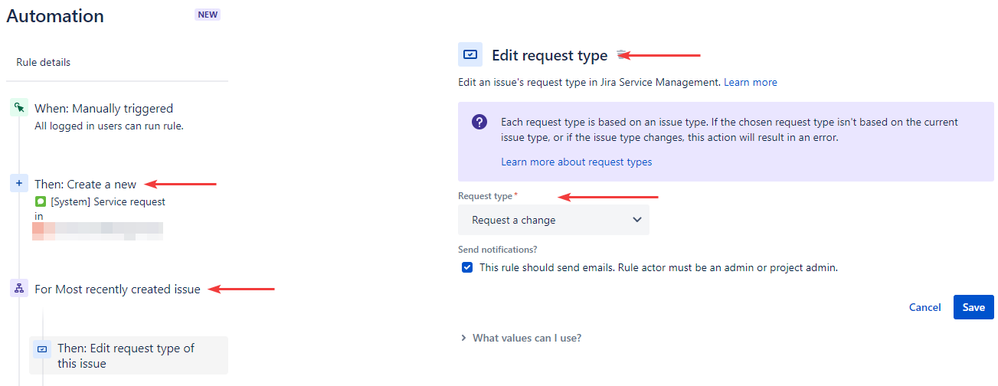Expand What values can I use?
The image size is (998, 386).
pyautogui.click(x=521, y=338)
